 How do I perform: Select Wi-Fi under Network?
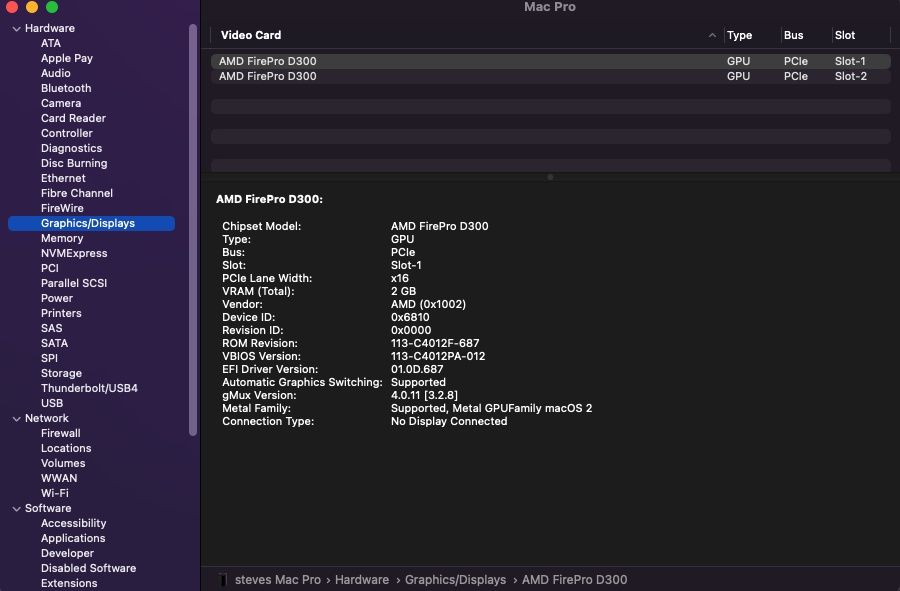pyautogui.click(x=55, y=493)
